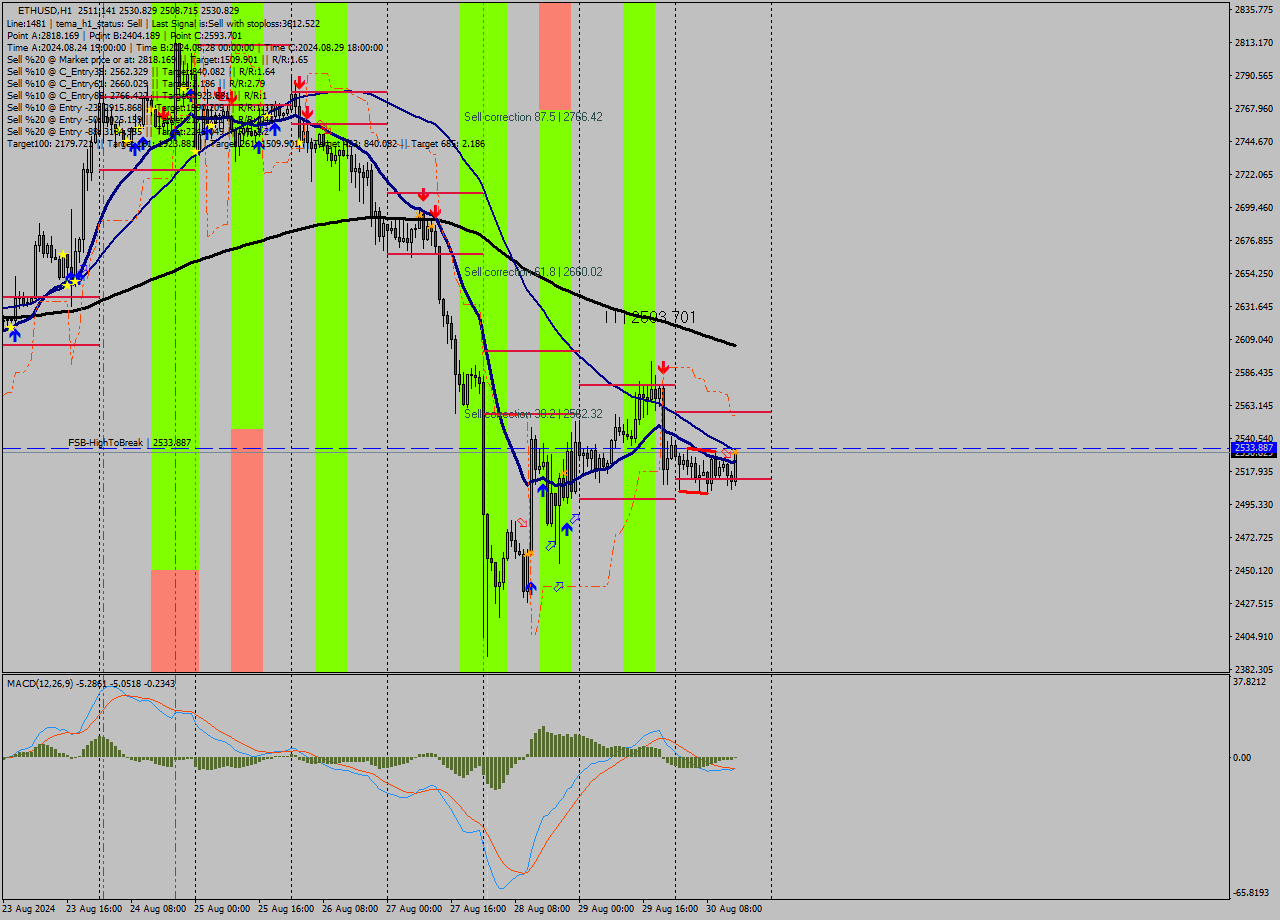Click the 23 Aug 2024 date label
The height and width of the screenshot is (920, 1280).
[x=29, y=909]
